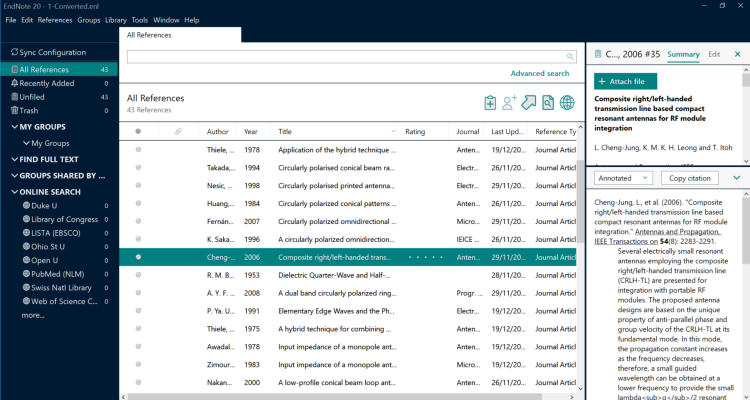This screenshot has height=400, width=750.
Task: Switch to the Edit tab in reference panel
Action: pyautogui.click(x=714, y=54)
